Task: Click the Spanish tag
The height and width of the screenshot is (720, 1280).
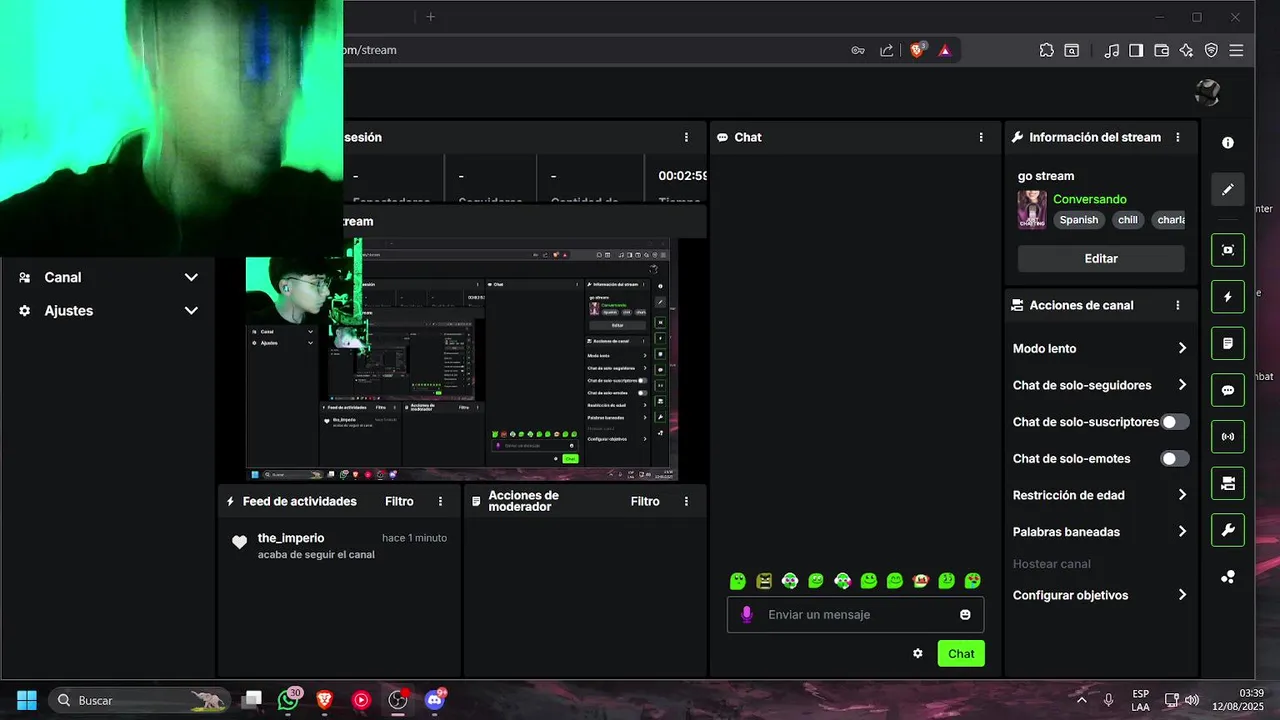Action: click(x=1079, y=220)
